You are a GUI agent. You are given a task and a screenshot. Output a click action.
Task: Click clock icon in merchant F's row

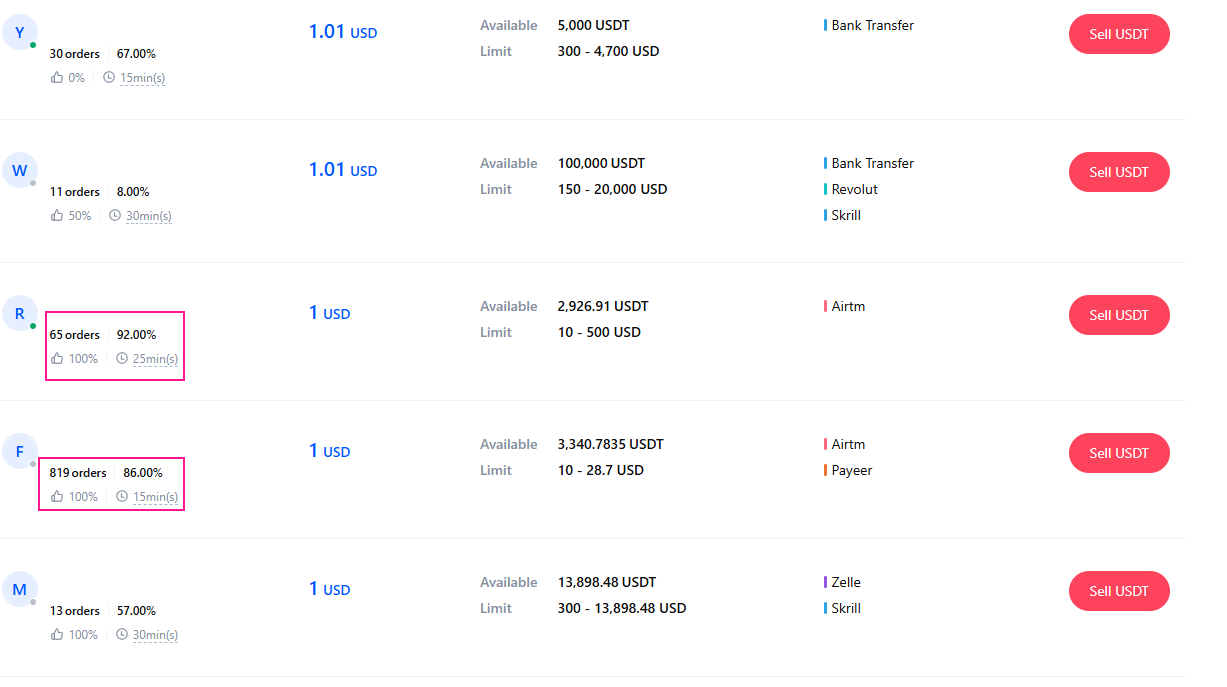point(122,497)
